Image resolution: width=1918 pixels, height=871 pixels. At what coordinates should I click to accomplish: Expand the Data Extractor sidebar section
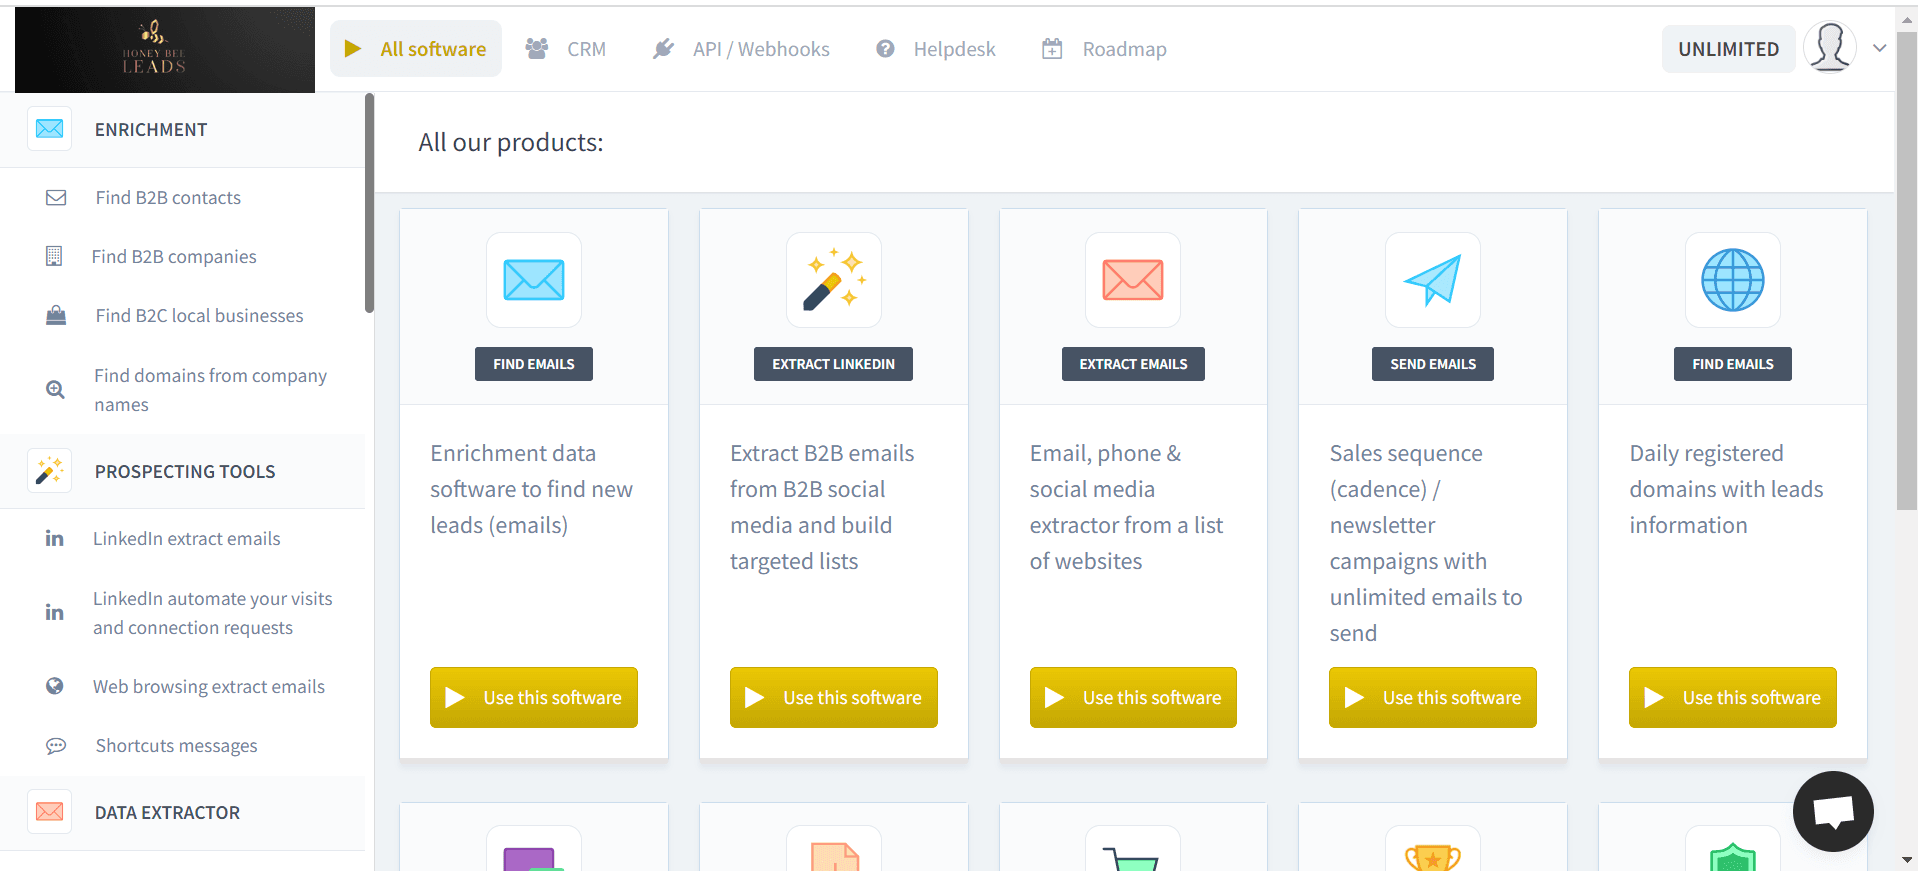[167, 813]
